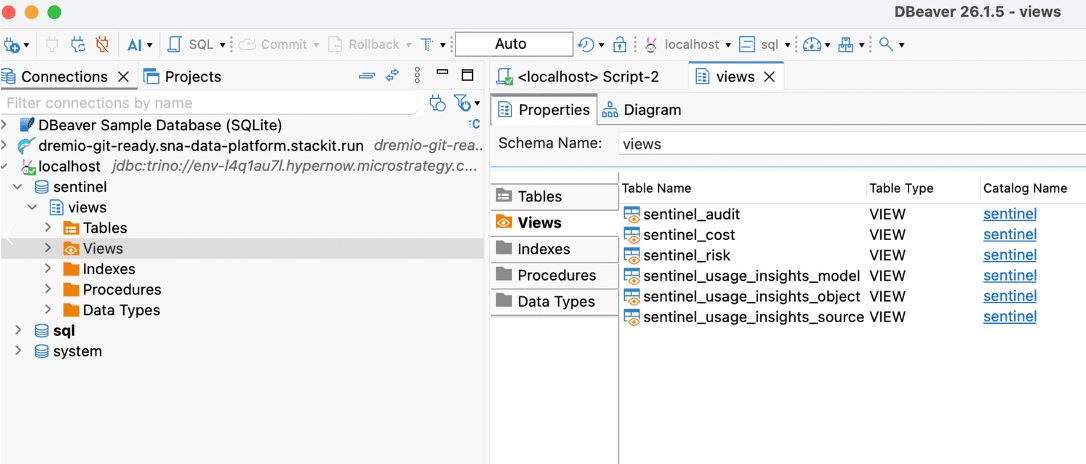Click sentinel catalog link in sentinel_risk row
Image resolution: width=1086 pixels, height=464 pixels.
[x=1010, y=256]
